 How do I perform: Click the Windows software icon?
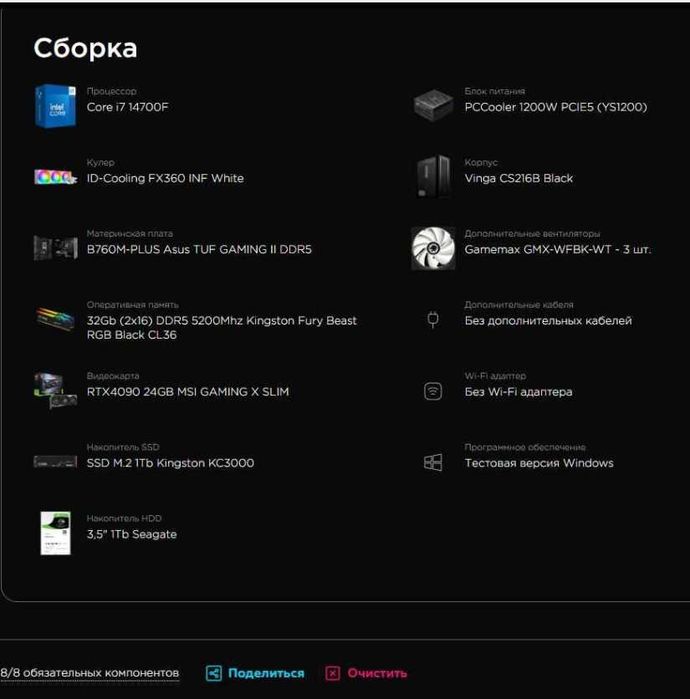tap(433, 462)
